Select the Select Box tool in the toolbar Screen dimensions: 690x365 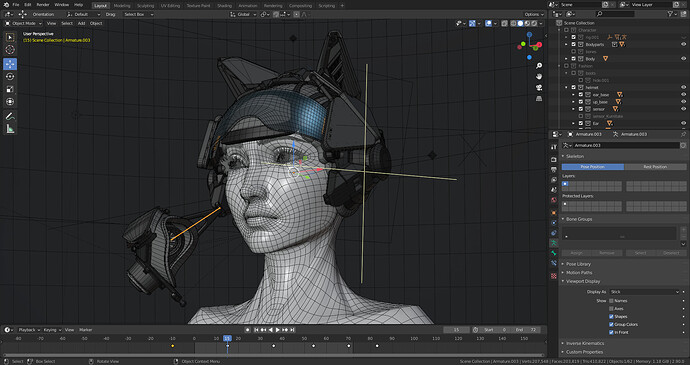pyautogui.click(x=10, y=37)
